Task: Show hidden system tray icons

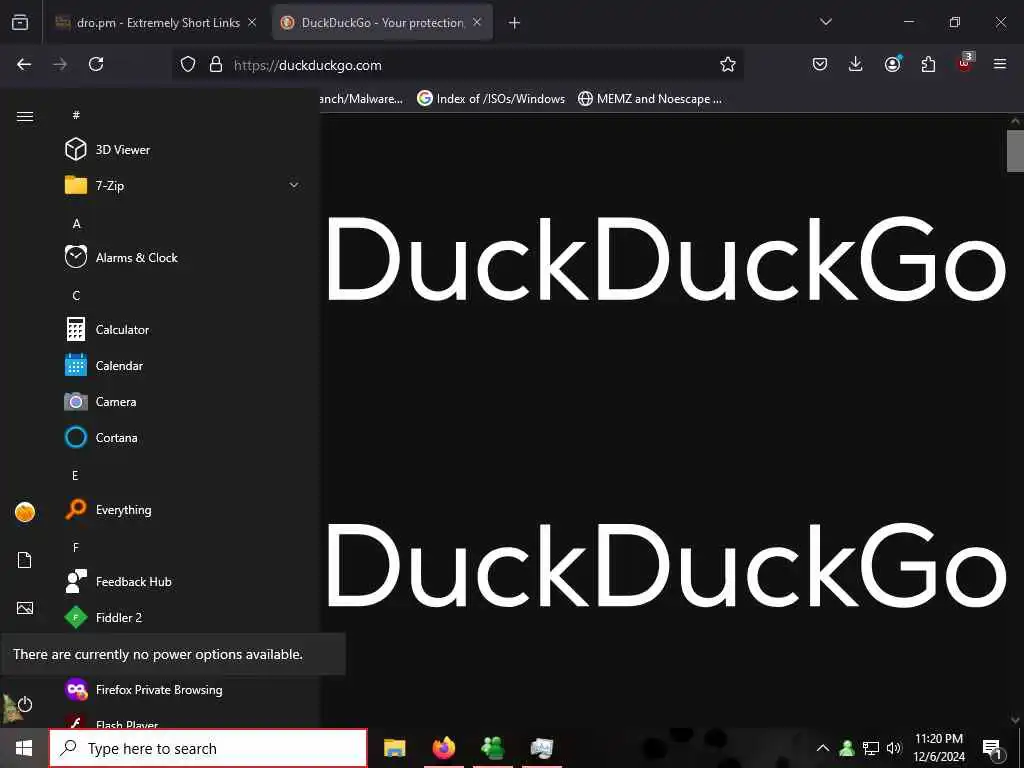Action: tap(823, 748)
